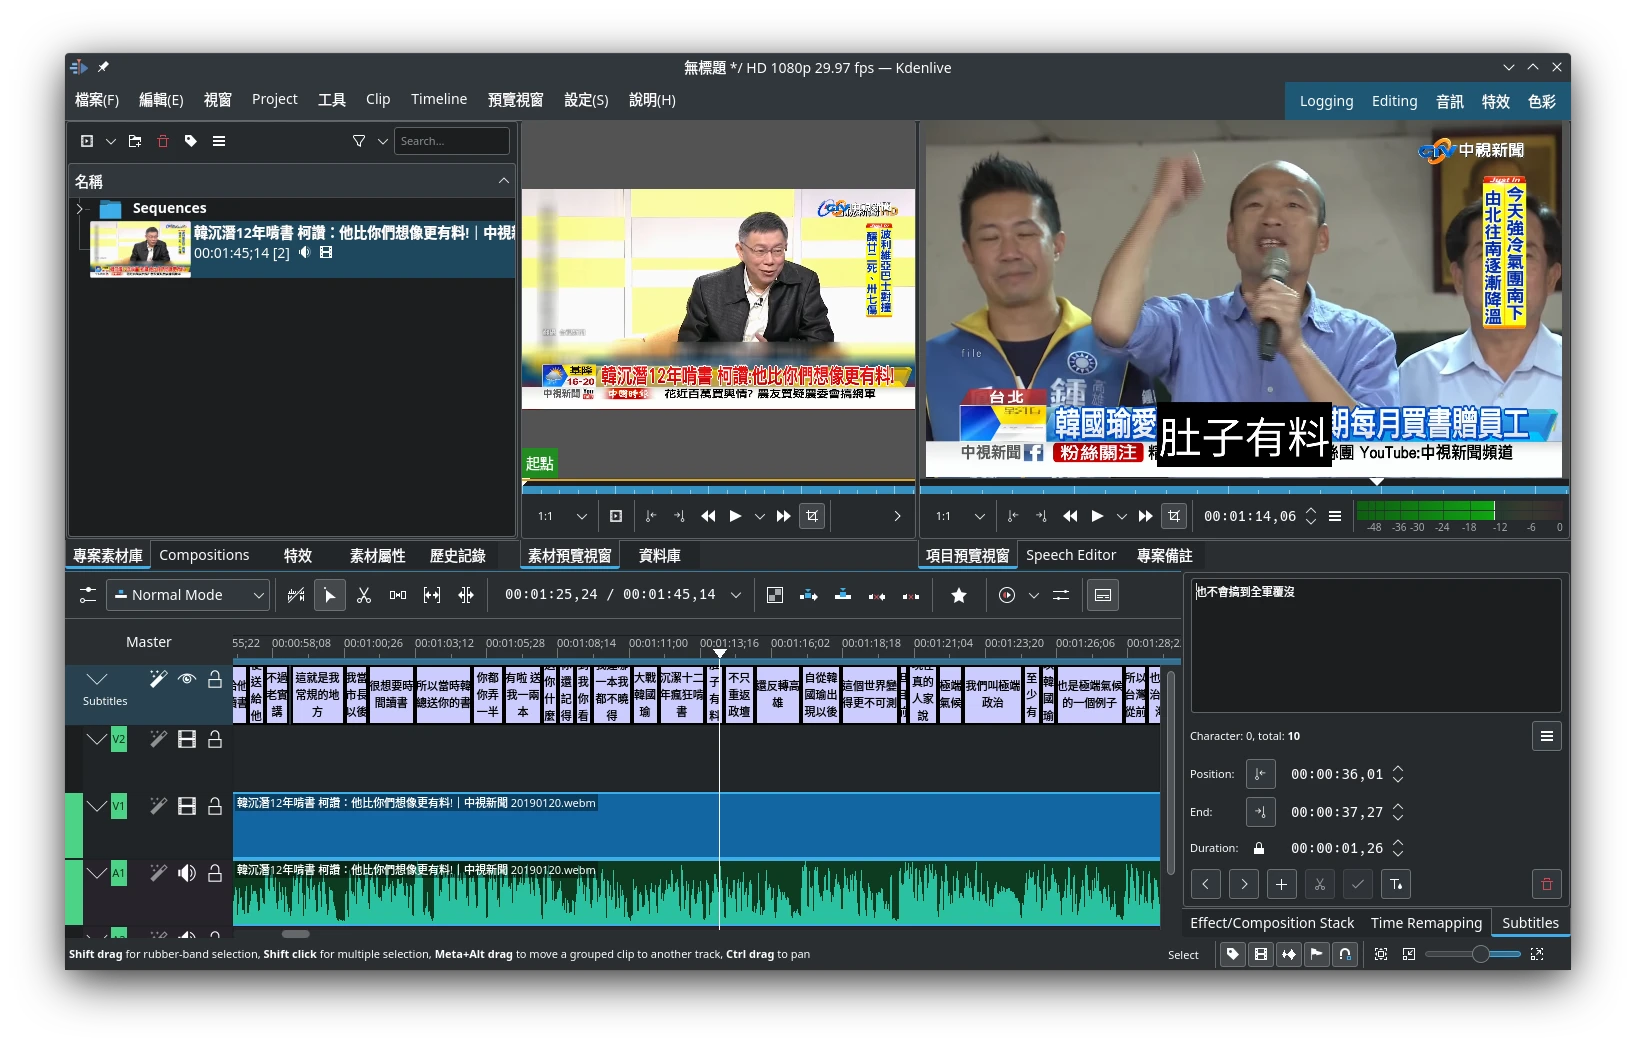Jump to the next subtitle arrow
Viewport: 1636px width, 1047px height.
coord(1243,884)
